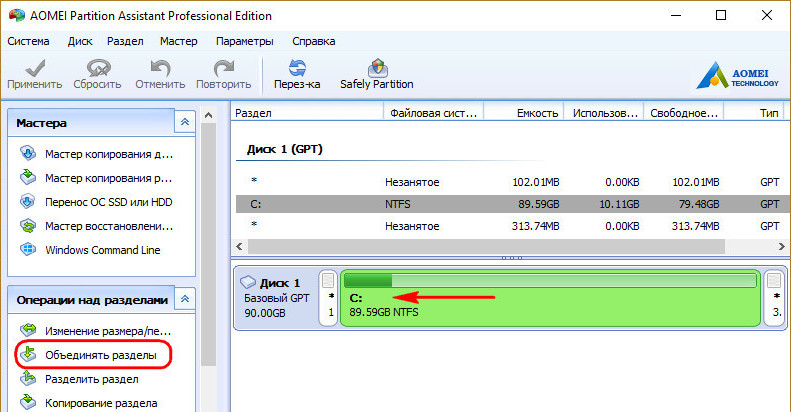
Task: Click the Мастер восстановлени... icon
Action: tap(28, 225)
